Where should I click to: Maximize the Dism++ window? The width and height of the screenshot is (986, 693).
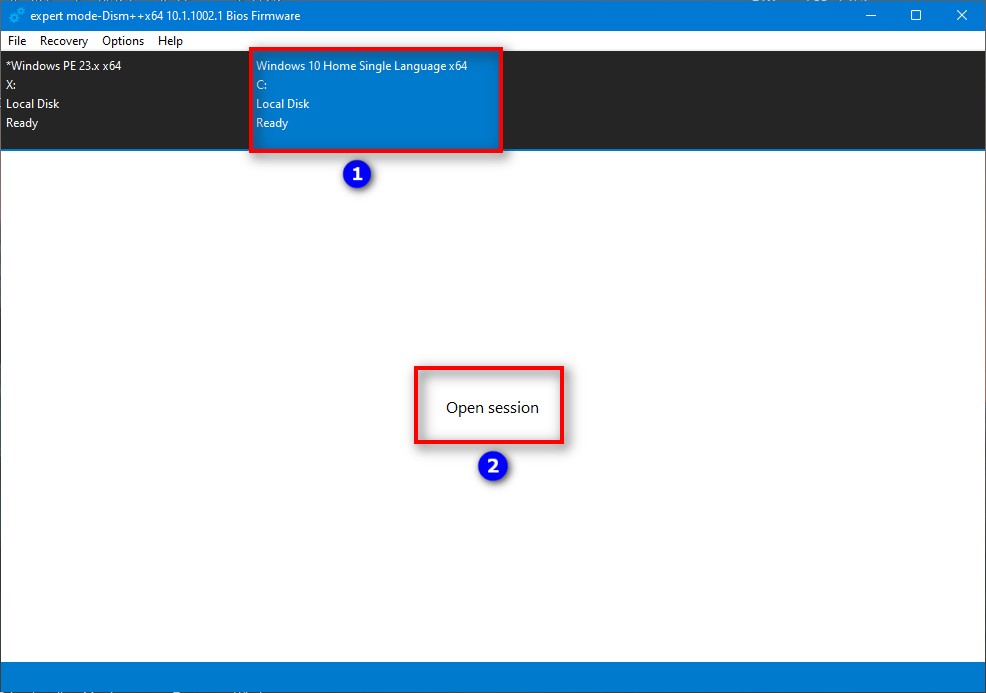pyautogui.click(x=915, y=15)
